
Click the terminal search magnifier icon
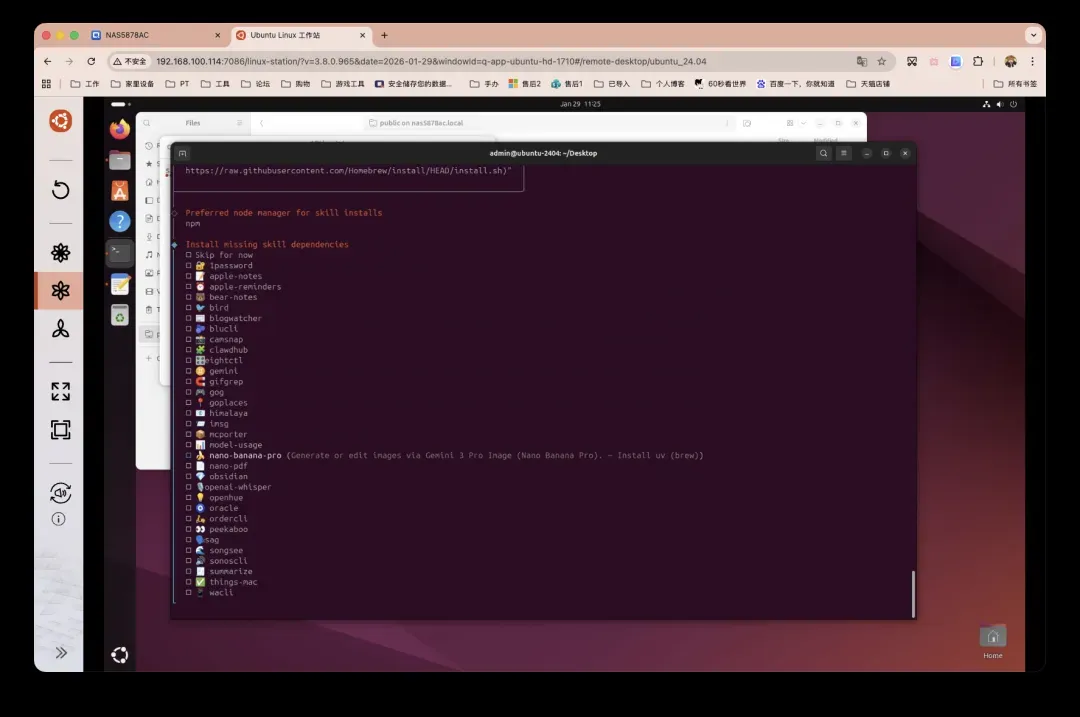click(823, 153)
